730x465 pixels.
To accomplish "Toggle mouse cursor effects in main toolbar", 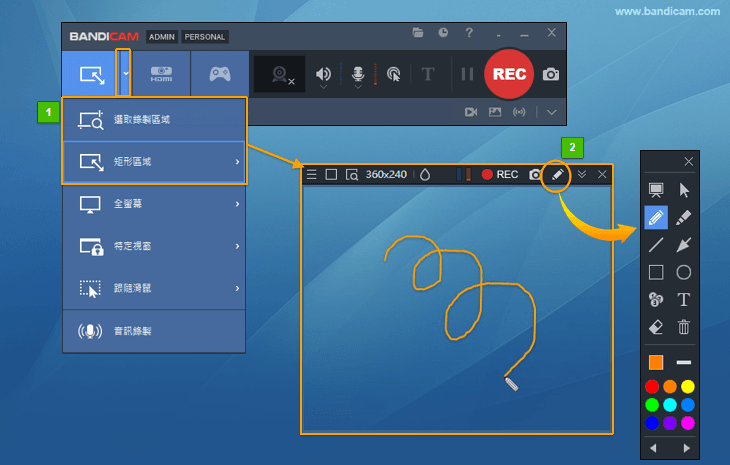I will 394,74.
